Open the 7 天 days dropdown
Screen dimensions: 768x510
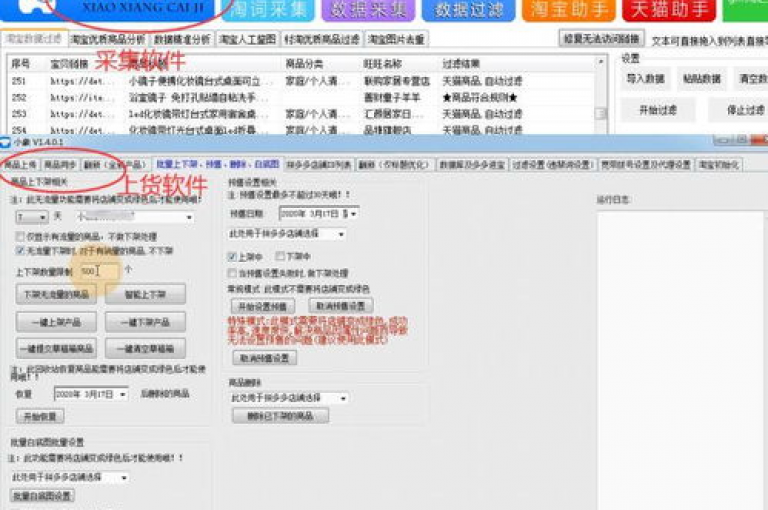click(32, 217)
